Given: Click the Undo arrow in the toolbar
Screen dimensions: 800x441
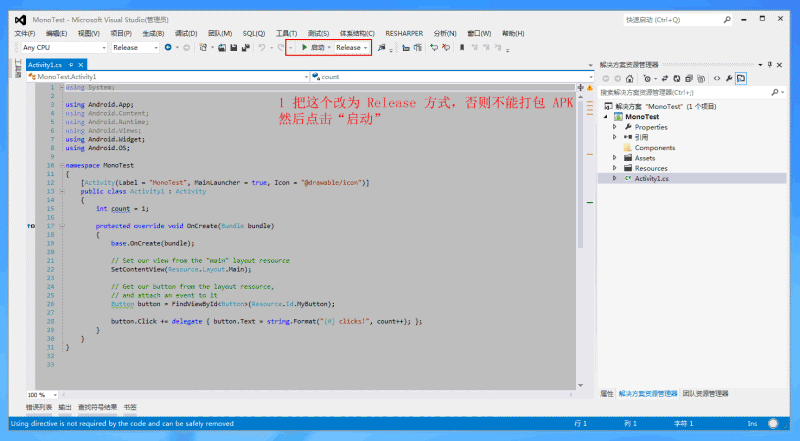Looking at the screenshot, I should click(261, 47).
